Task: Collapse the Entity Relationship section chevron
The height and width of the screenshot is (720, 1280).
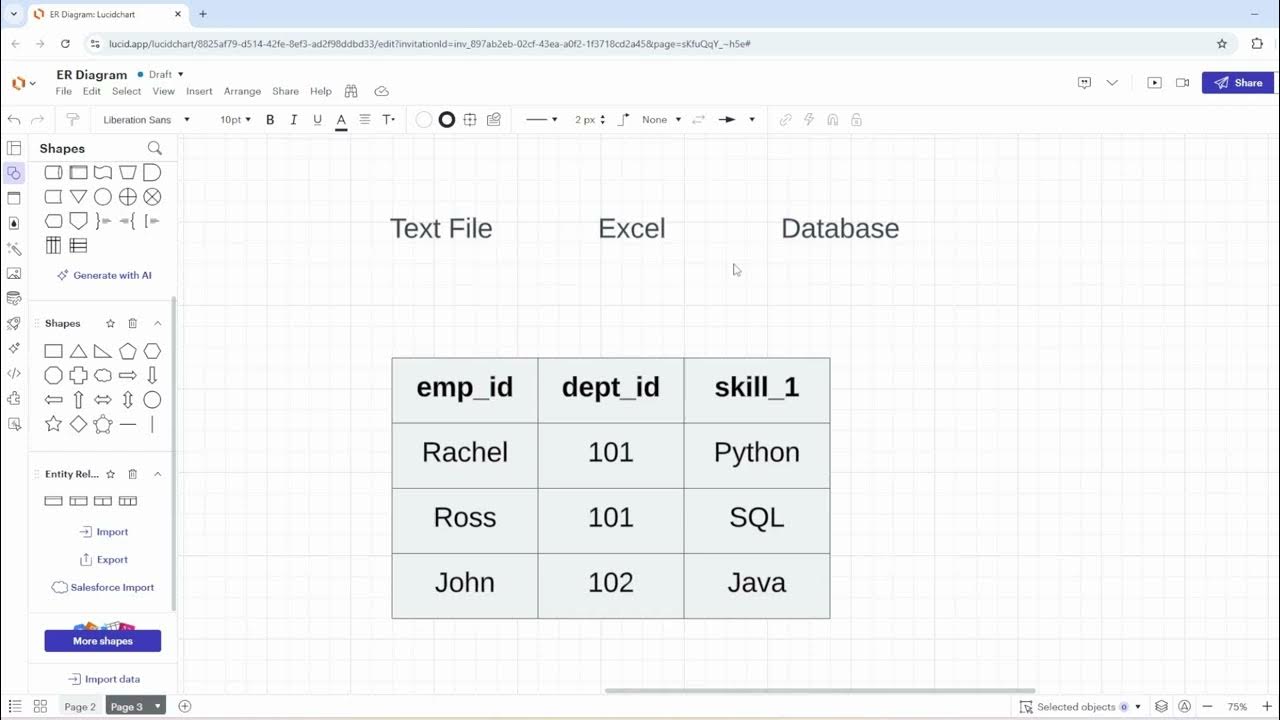Action: (x=157, y=474)
